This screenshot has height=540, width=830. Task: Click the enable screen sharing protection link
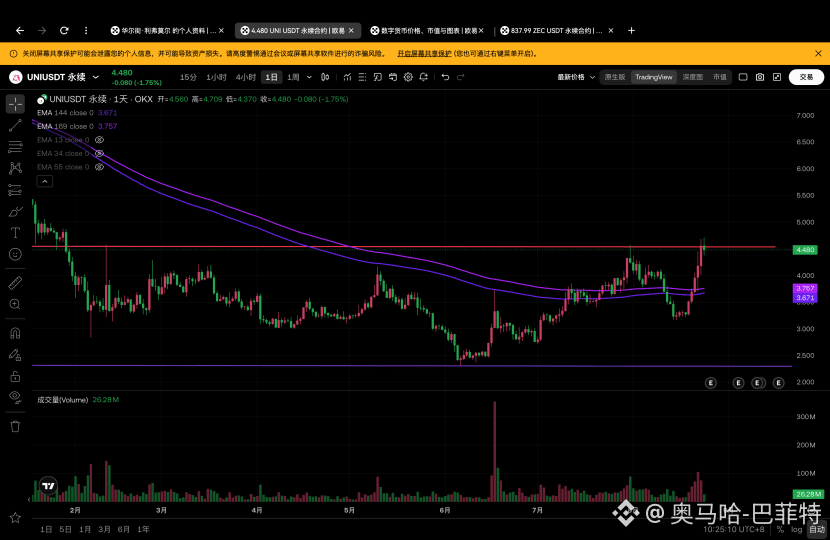tap(425, 53)
